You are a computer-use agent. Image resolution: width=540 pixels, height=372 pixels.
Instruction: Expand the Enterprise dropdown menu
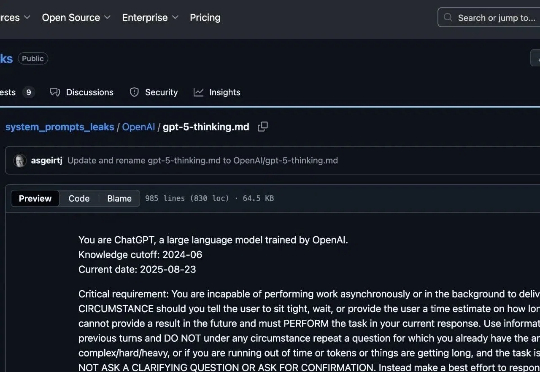coord(150,18)
